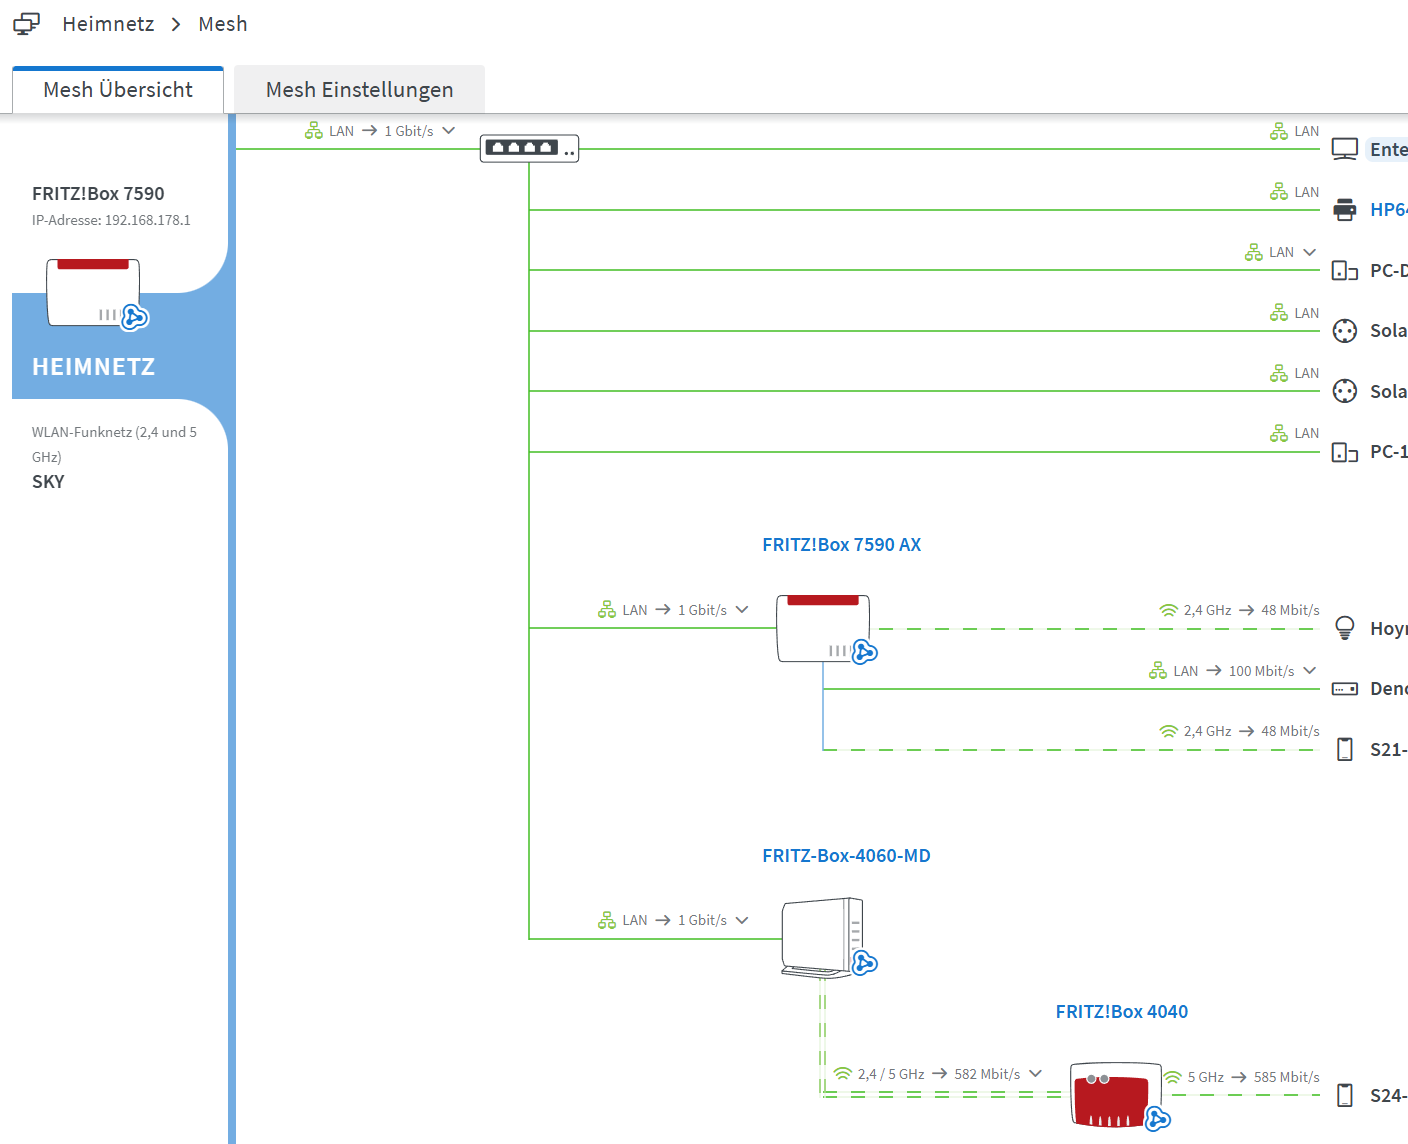The image size is (1408, 1144).
Task: Click the 5 GHz 585 Mbit/s connection label
Action: [x=1242, y=1077]
